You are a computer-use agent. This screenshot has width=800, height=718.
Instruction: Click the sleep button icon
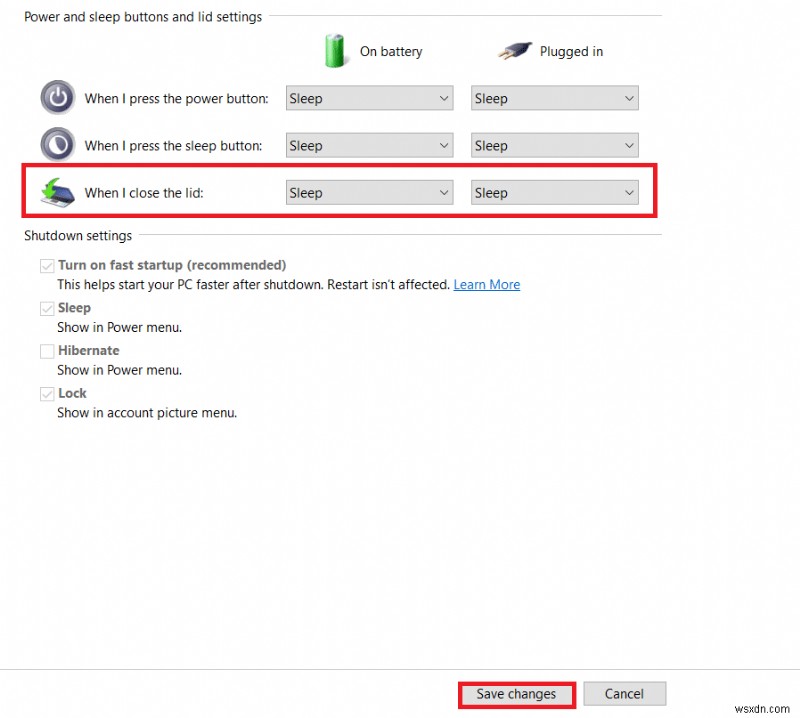(57, 144)
